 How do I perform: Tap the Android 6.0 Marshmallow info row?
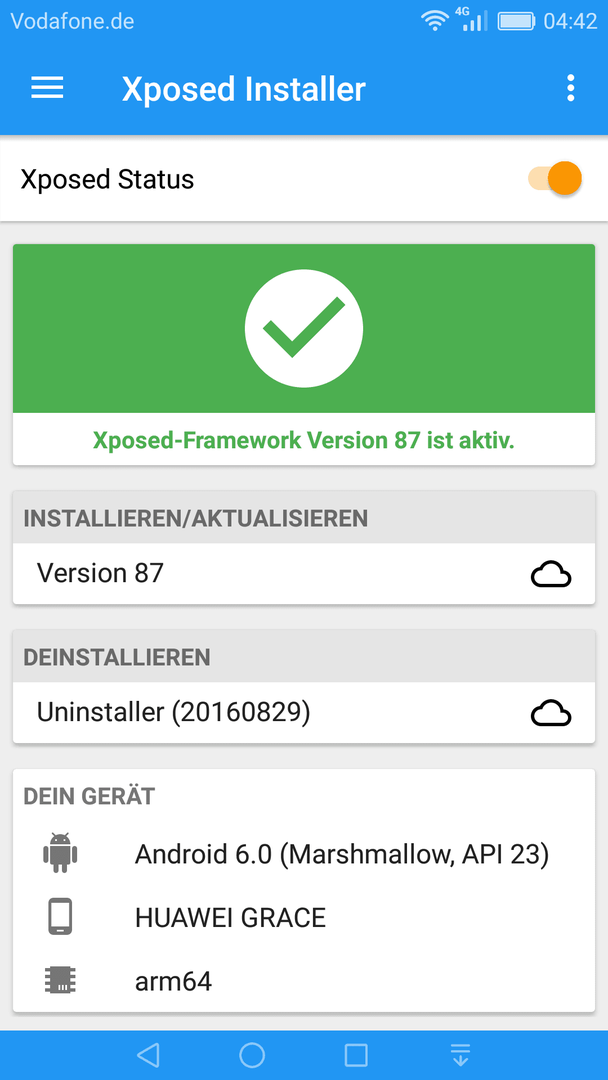[304, 854]
